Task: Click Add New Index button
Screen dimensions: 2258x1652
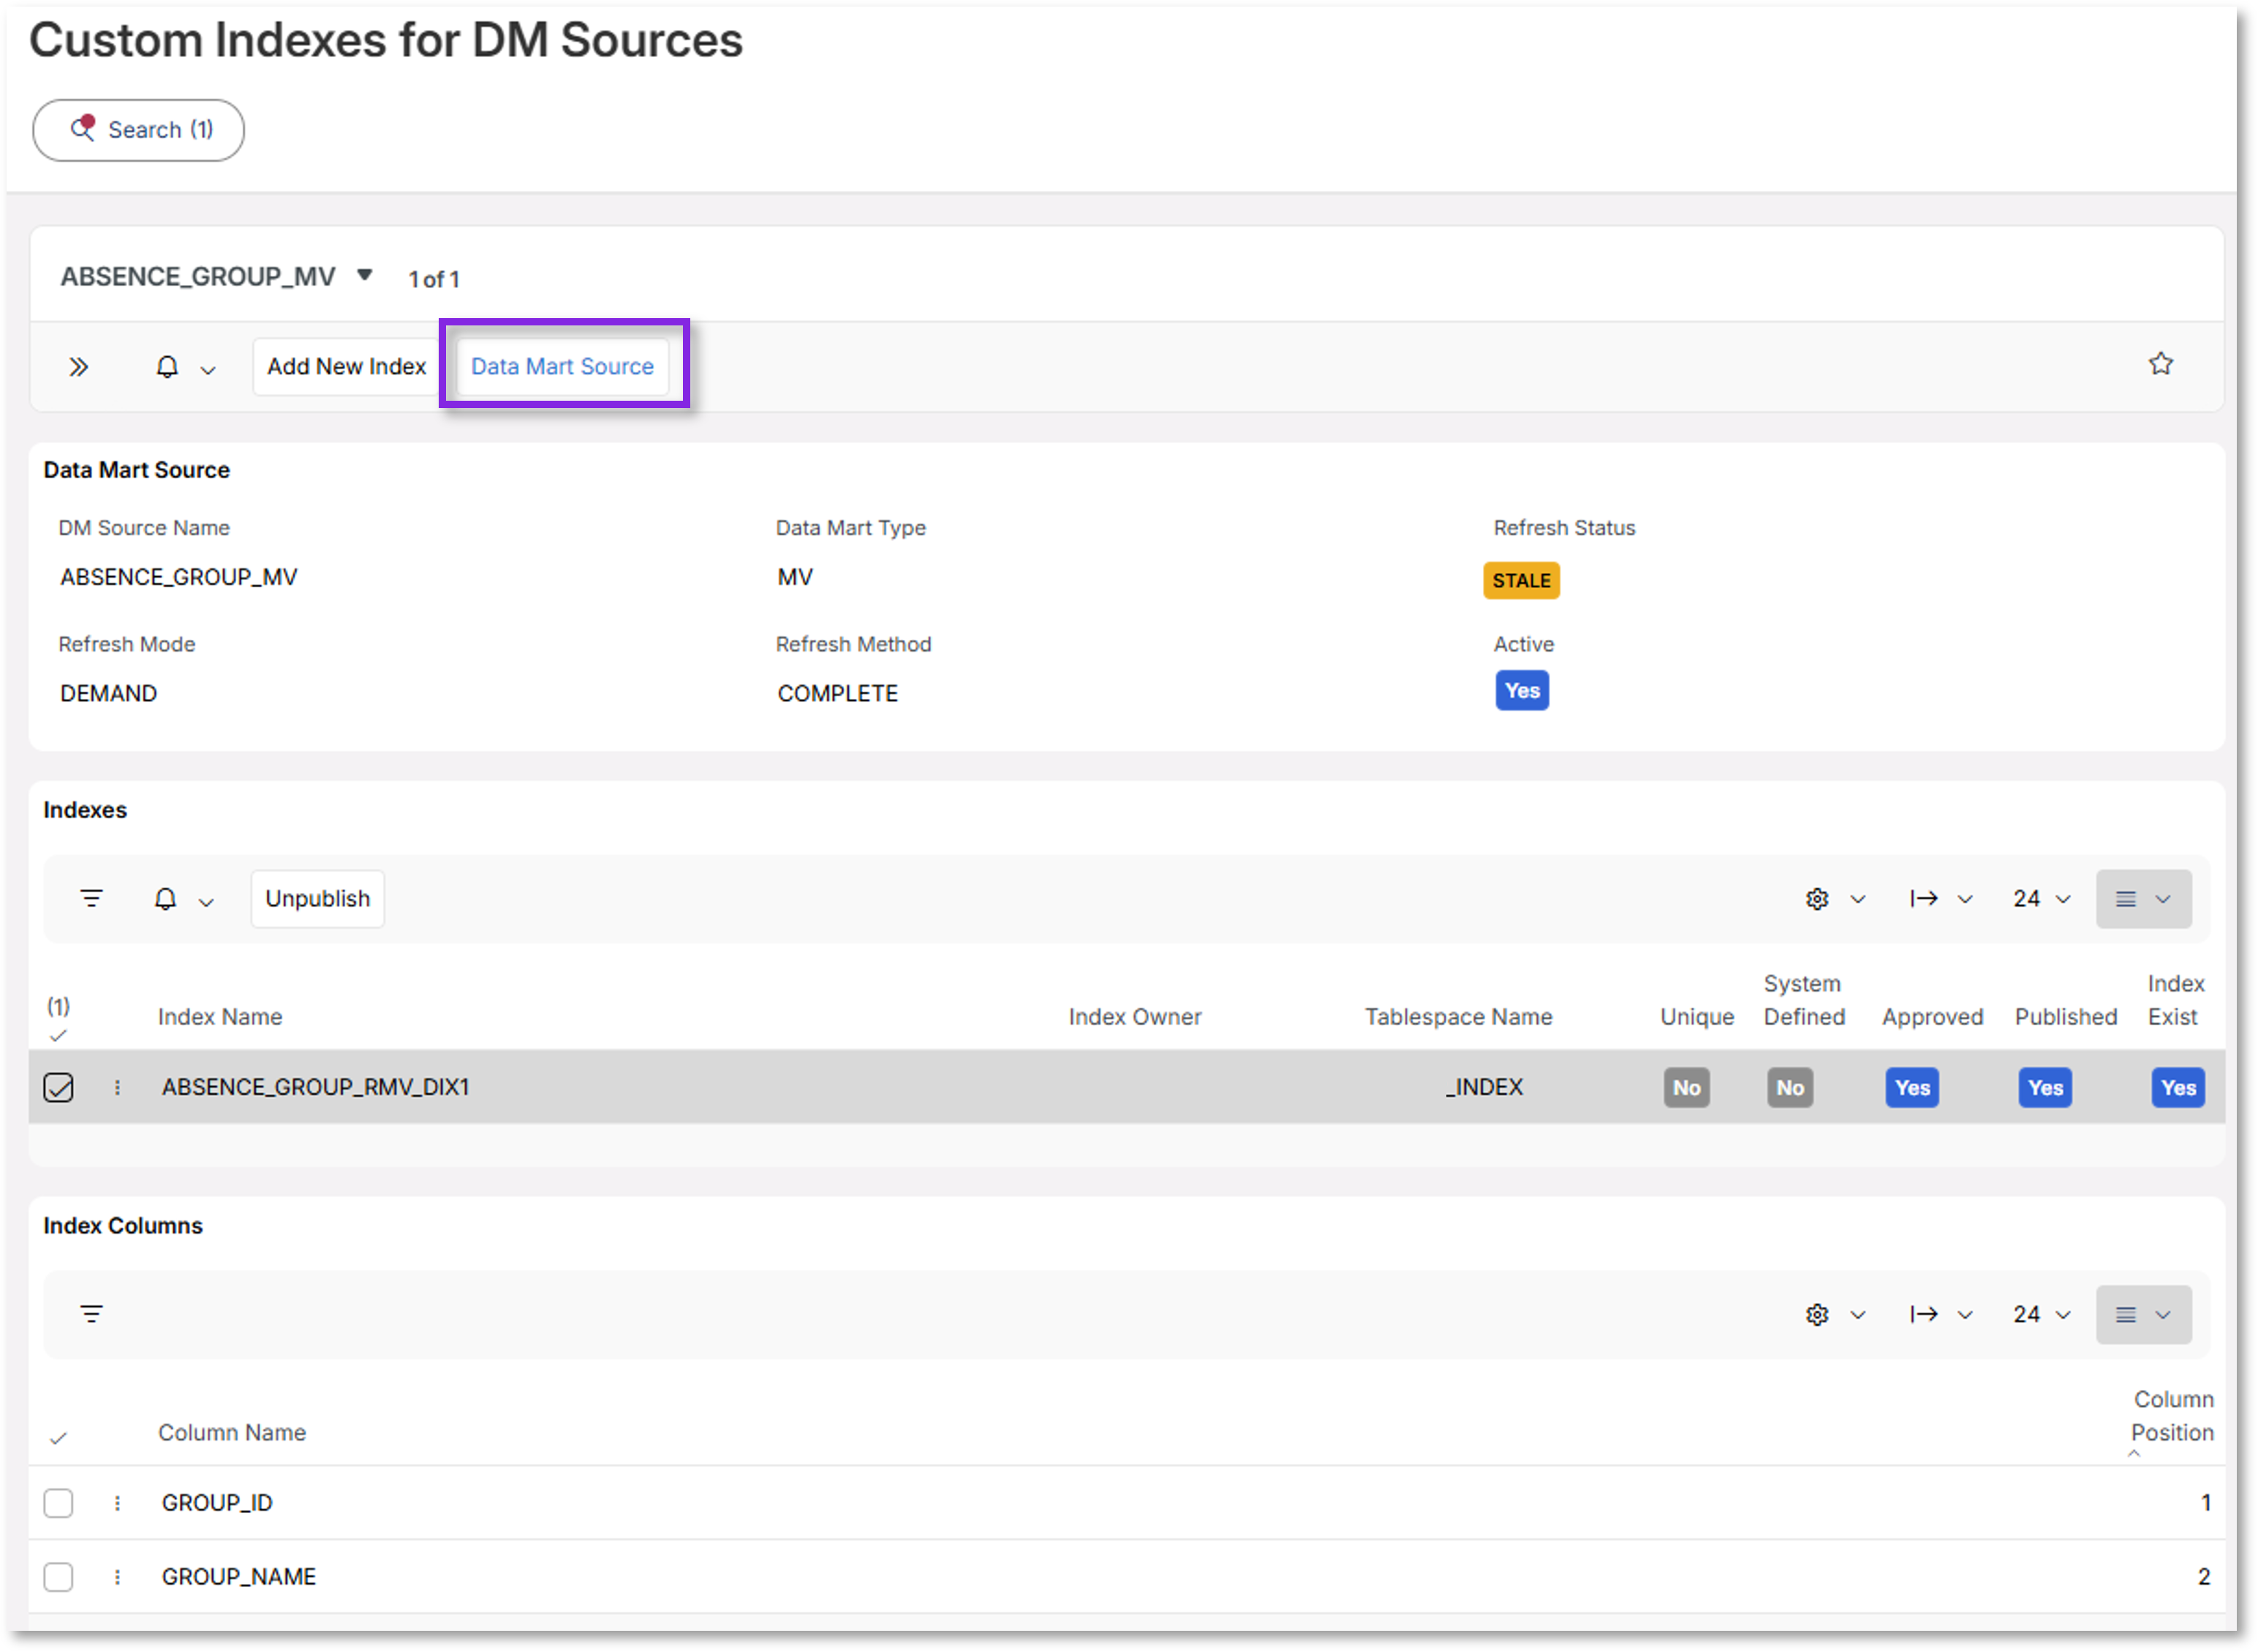Action: (x=346, y=367)
